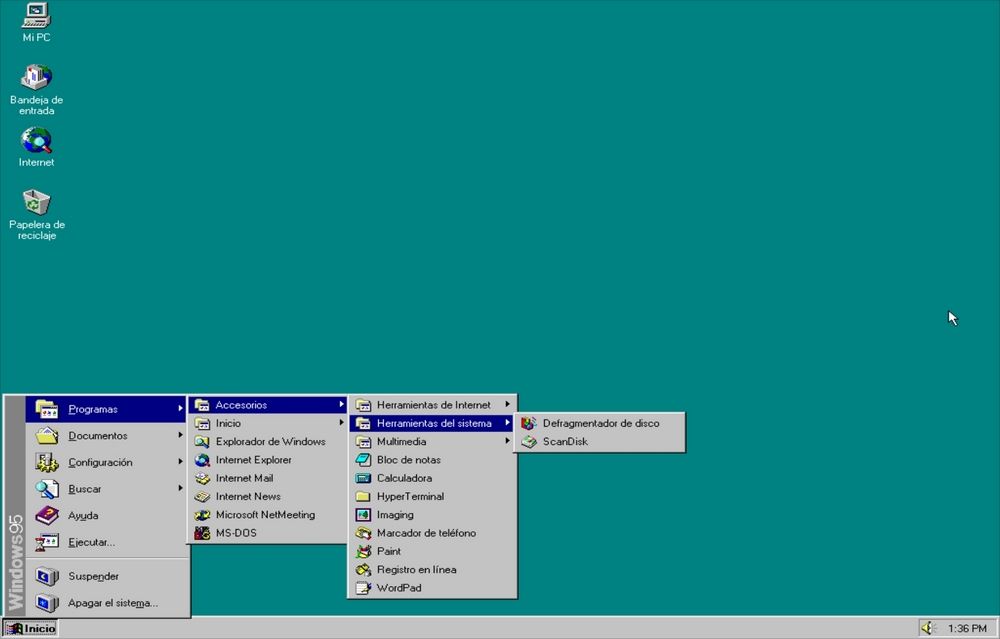Open Bandeja de entrada
Image resolution: width=1000 pixels, height=639 pixels.
click(36, 80)
